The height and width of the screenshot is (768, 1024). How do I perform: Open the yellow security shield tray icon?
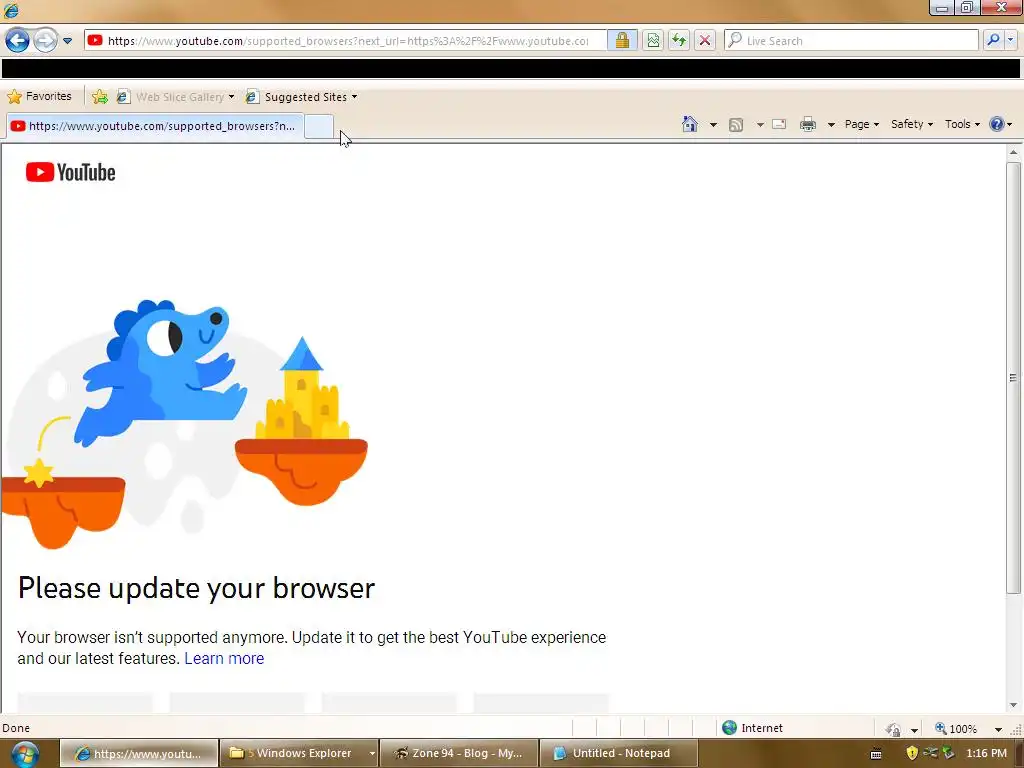click(912, 753)
